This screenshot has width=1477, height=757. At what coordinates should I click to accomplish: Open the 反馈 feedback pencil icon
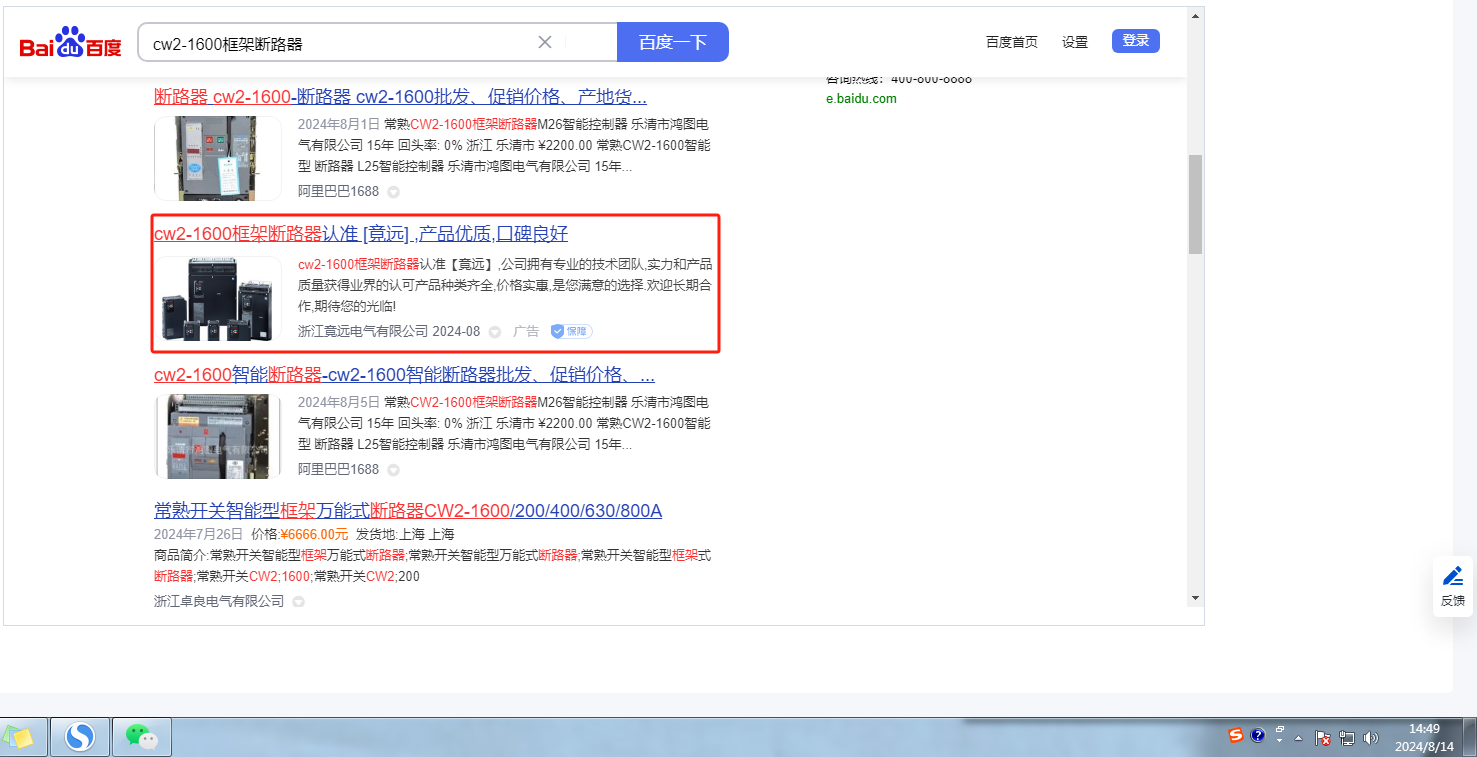tap(1453, 576)
